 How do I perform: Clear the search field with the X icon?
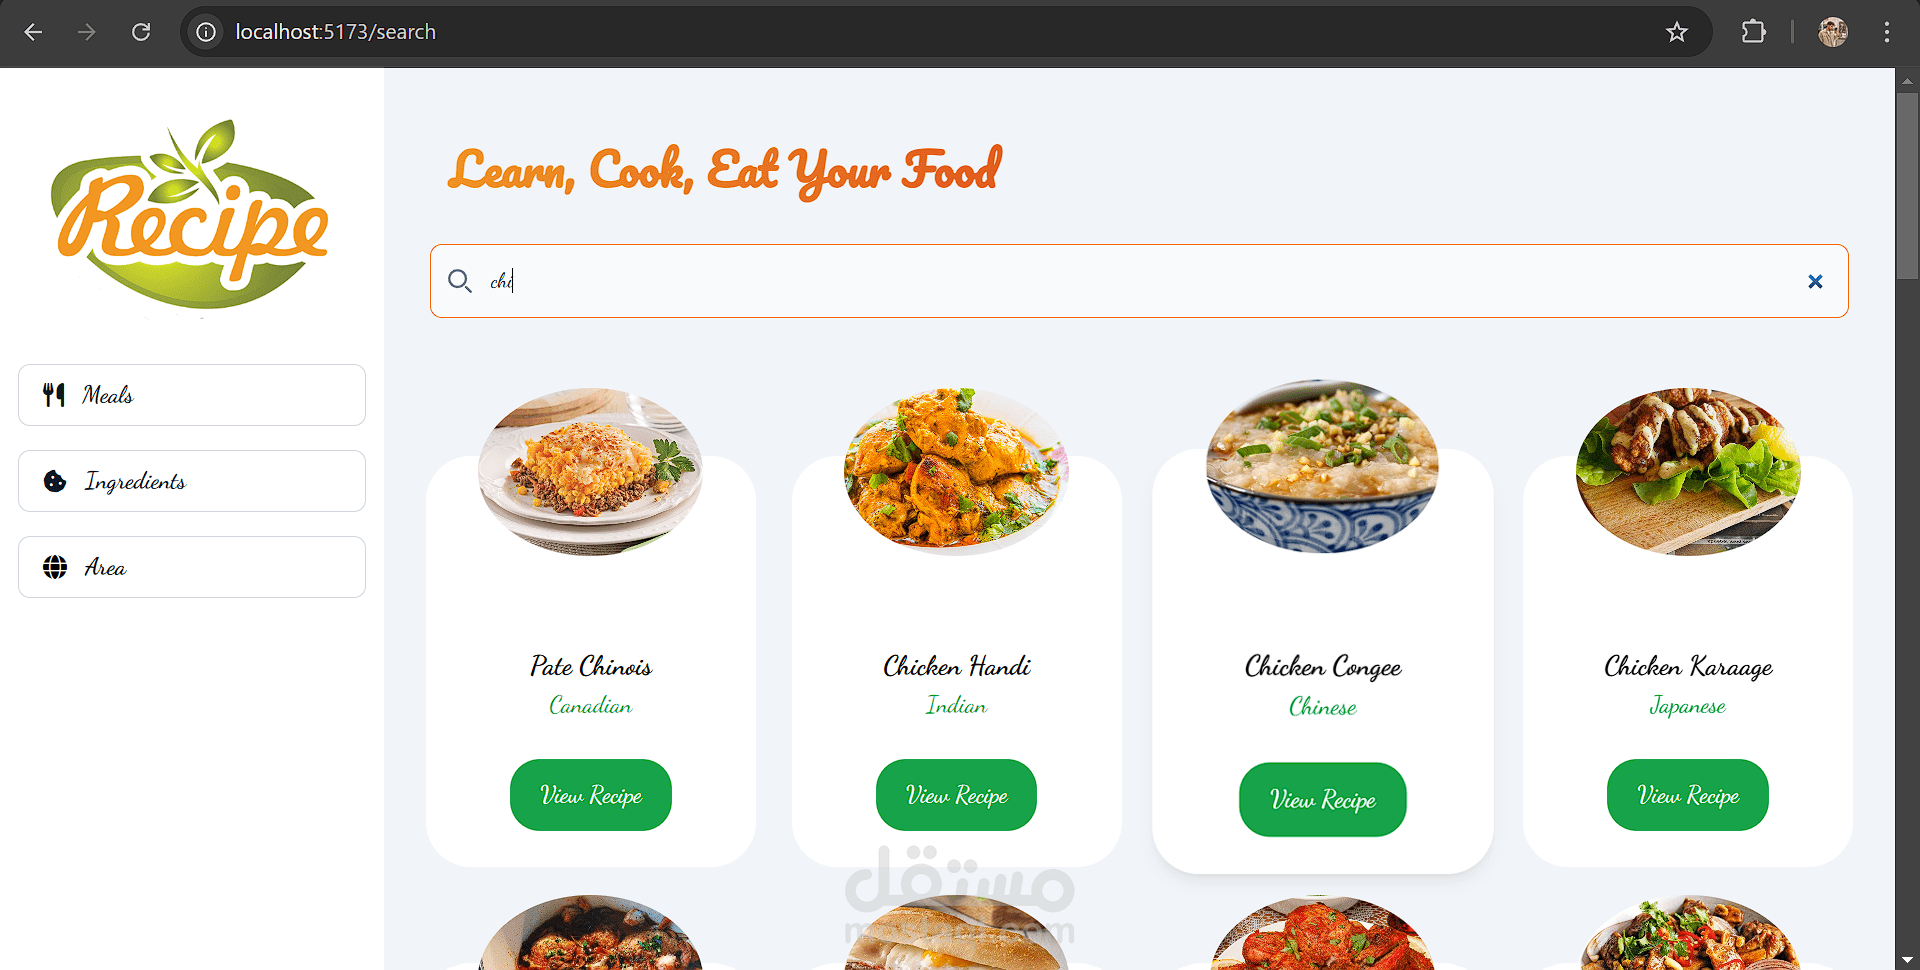[1815, 282]
